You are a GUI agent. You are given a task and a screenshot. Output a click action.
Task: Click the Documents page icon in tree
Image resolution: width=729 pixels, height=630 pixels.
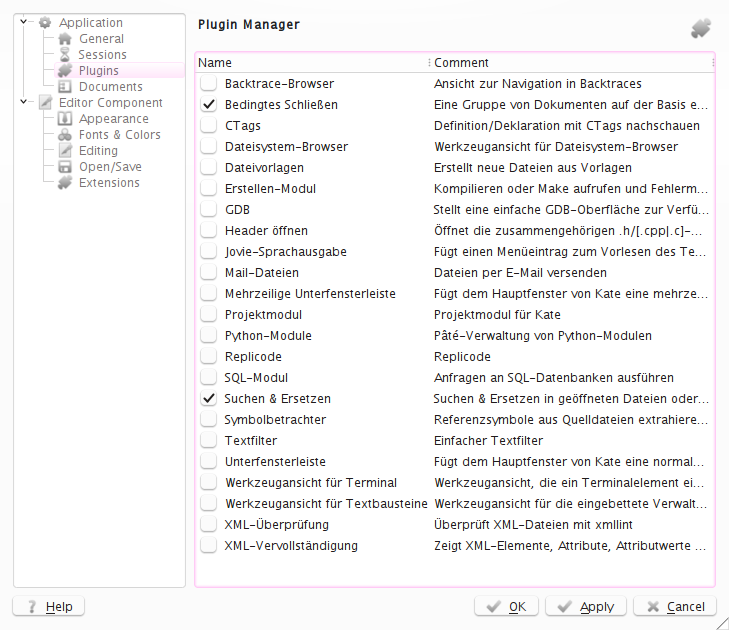click(65, 86)
